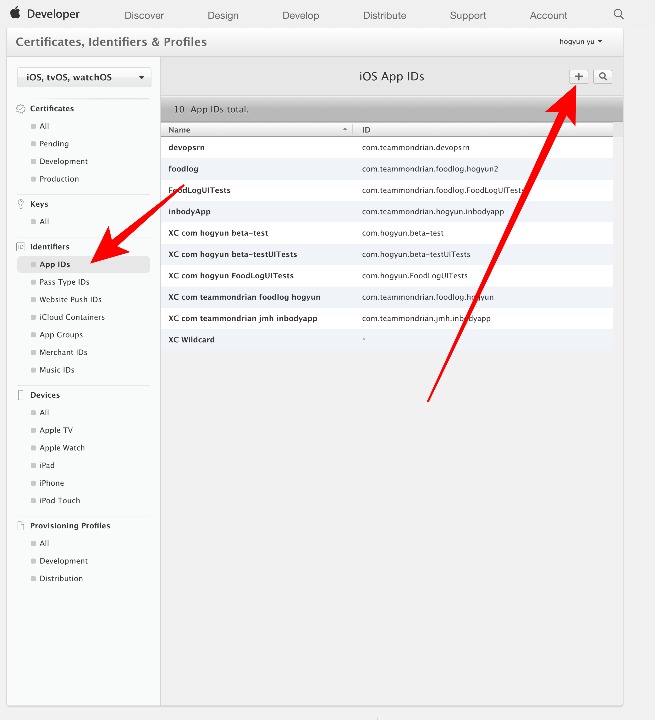Select Apple Watch devices
The width and height of the screenshot is (655, 720).
point(62,448)
